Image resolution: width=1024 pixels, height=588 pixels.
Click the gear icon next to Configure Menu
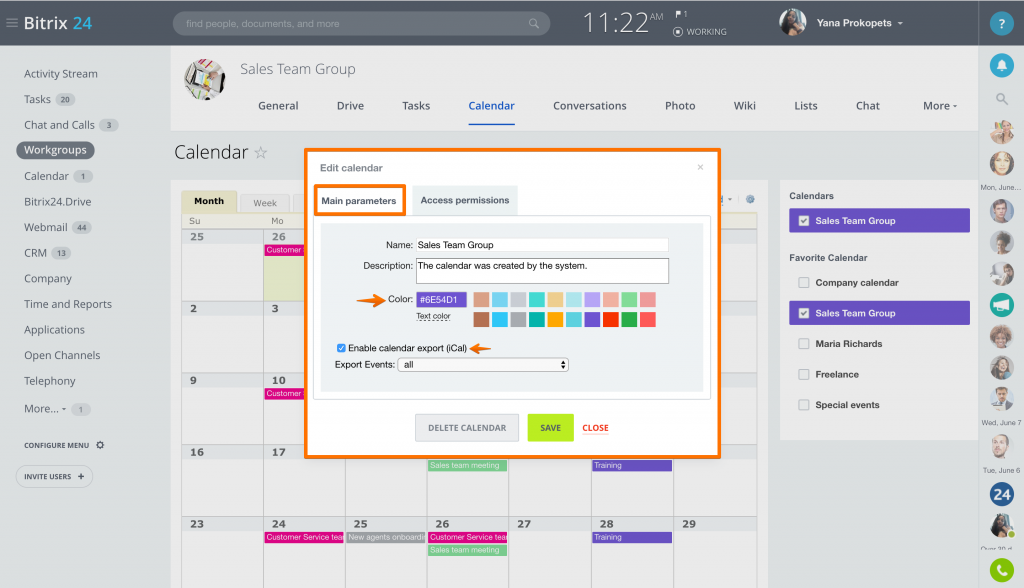100,445
